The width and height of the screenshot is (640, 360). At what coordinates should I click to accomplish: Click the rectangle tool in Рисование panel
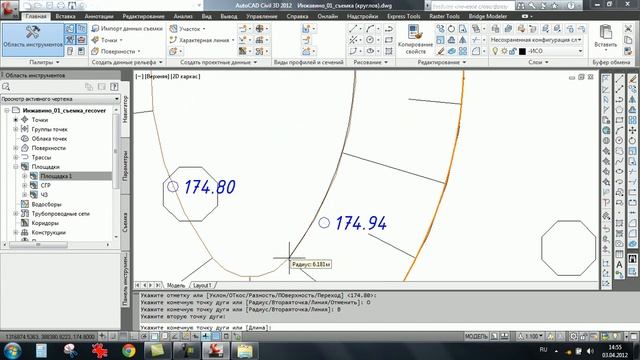coord(389,40)
